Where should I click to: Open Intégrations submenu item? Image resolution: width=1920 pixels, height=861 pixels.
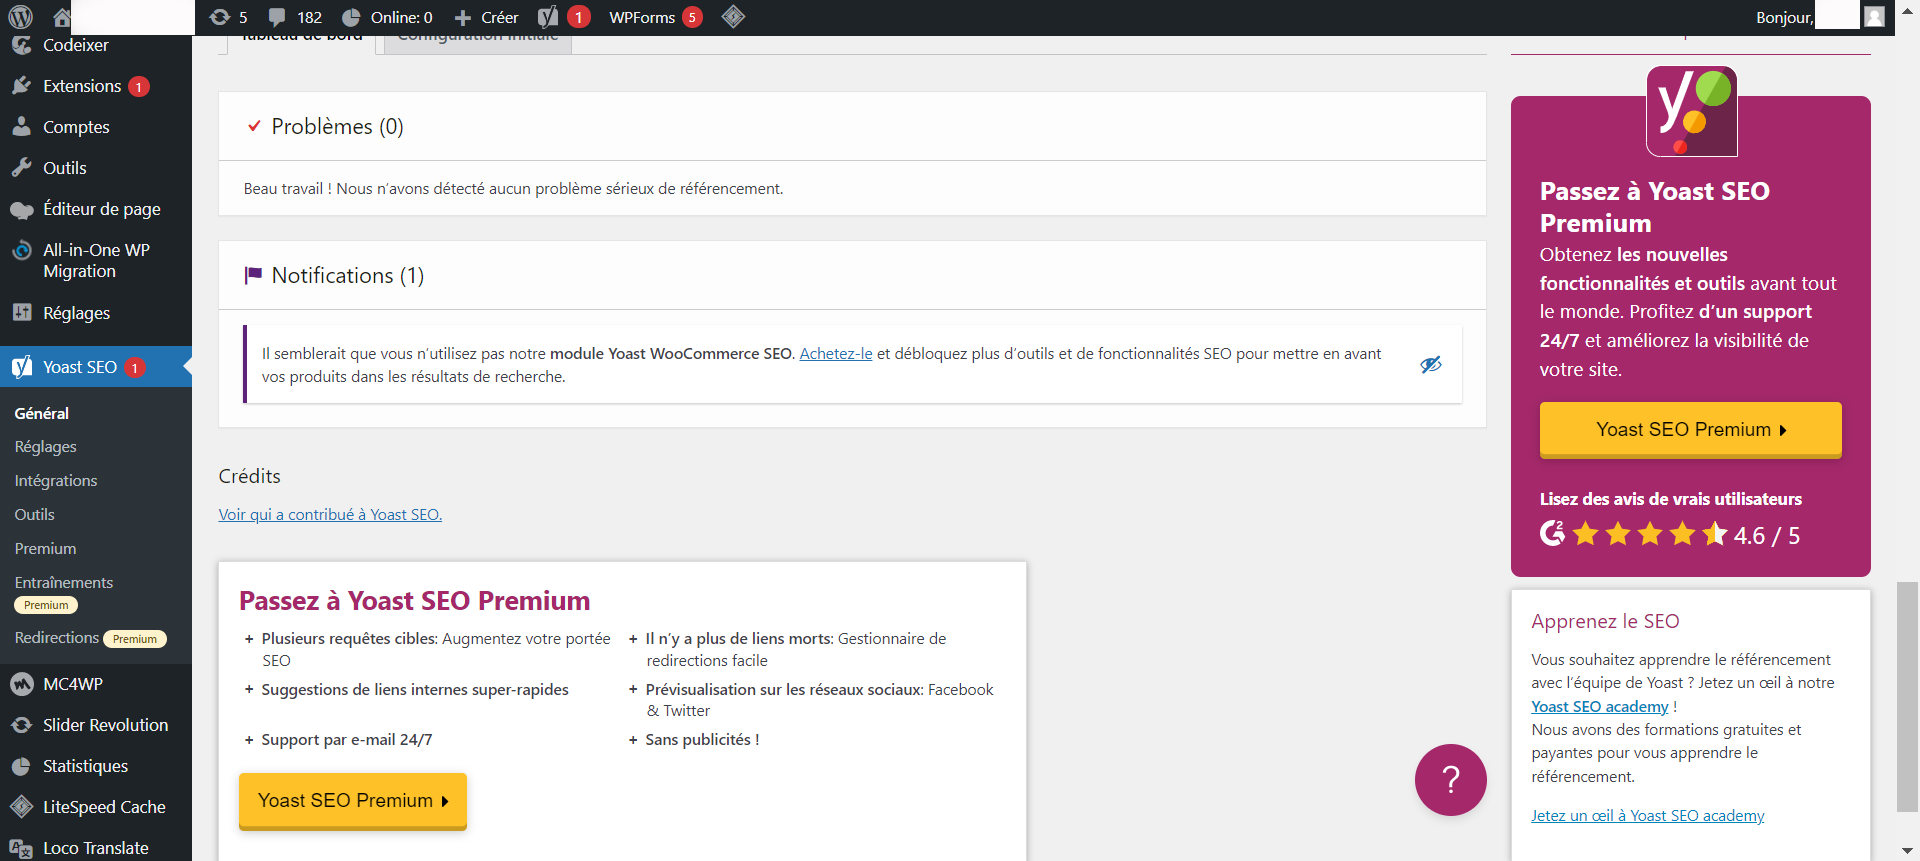pos(56,481)
